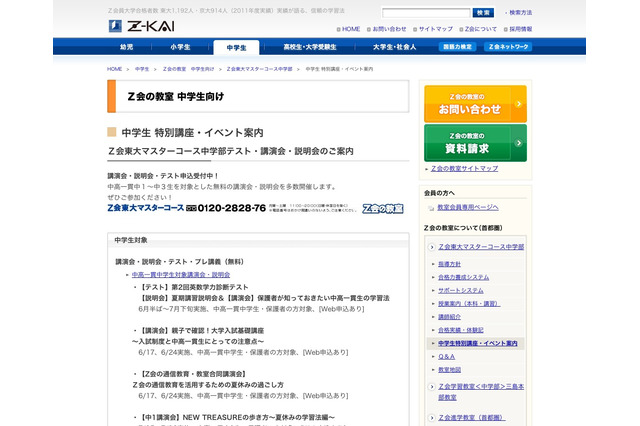
Task: Click the circle arrow icon beside Z会進学教室(首都圏)
Action: (431, 418)
